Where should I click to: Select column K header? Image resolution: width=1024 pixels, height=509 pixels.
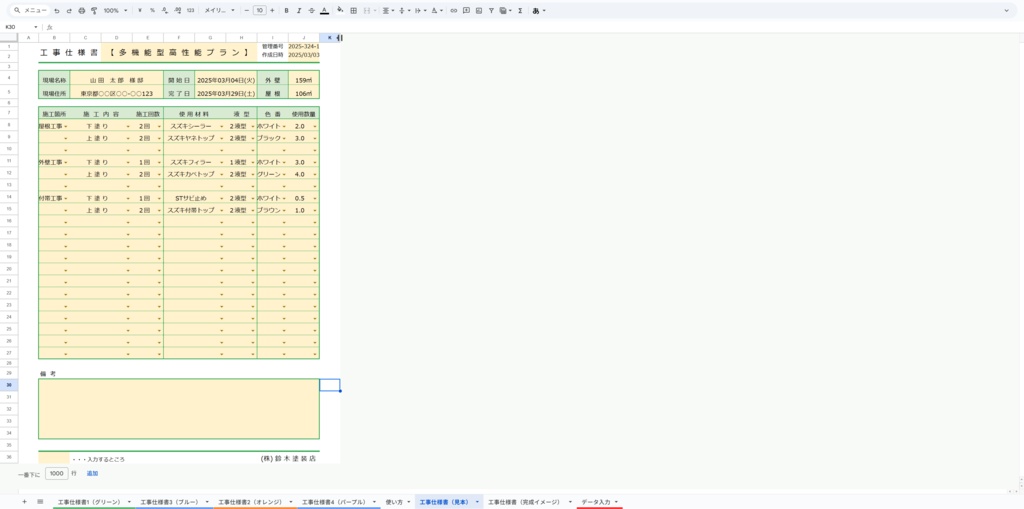(x=330, y=38)
